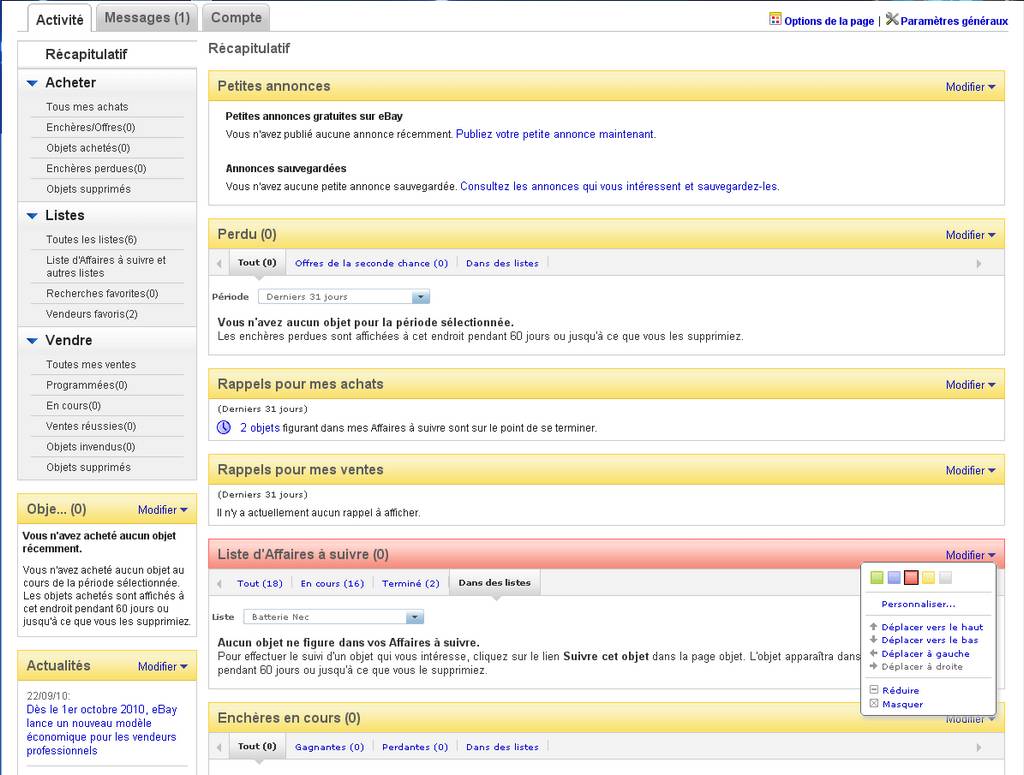This screenshot has height=775, width=1024.
Task: Pick the red color swatch
Action: 911,577
